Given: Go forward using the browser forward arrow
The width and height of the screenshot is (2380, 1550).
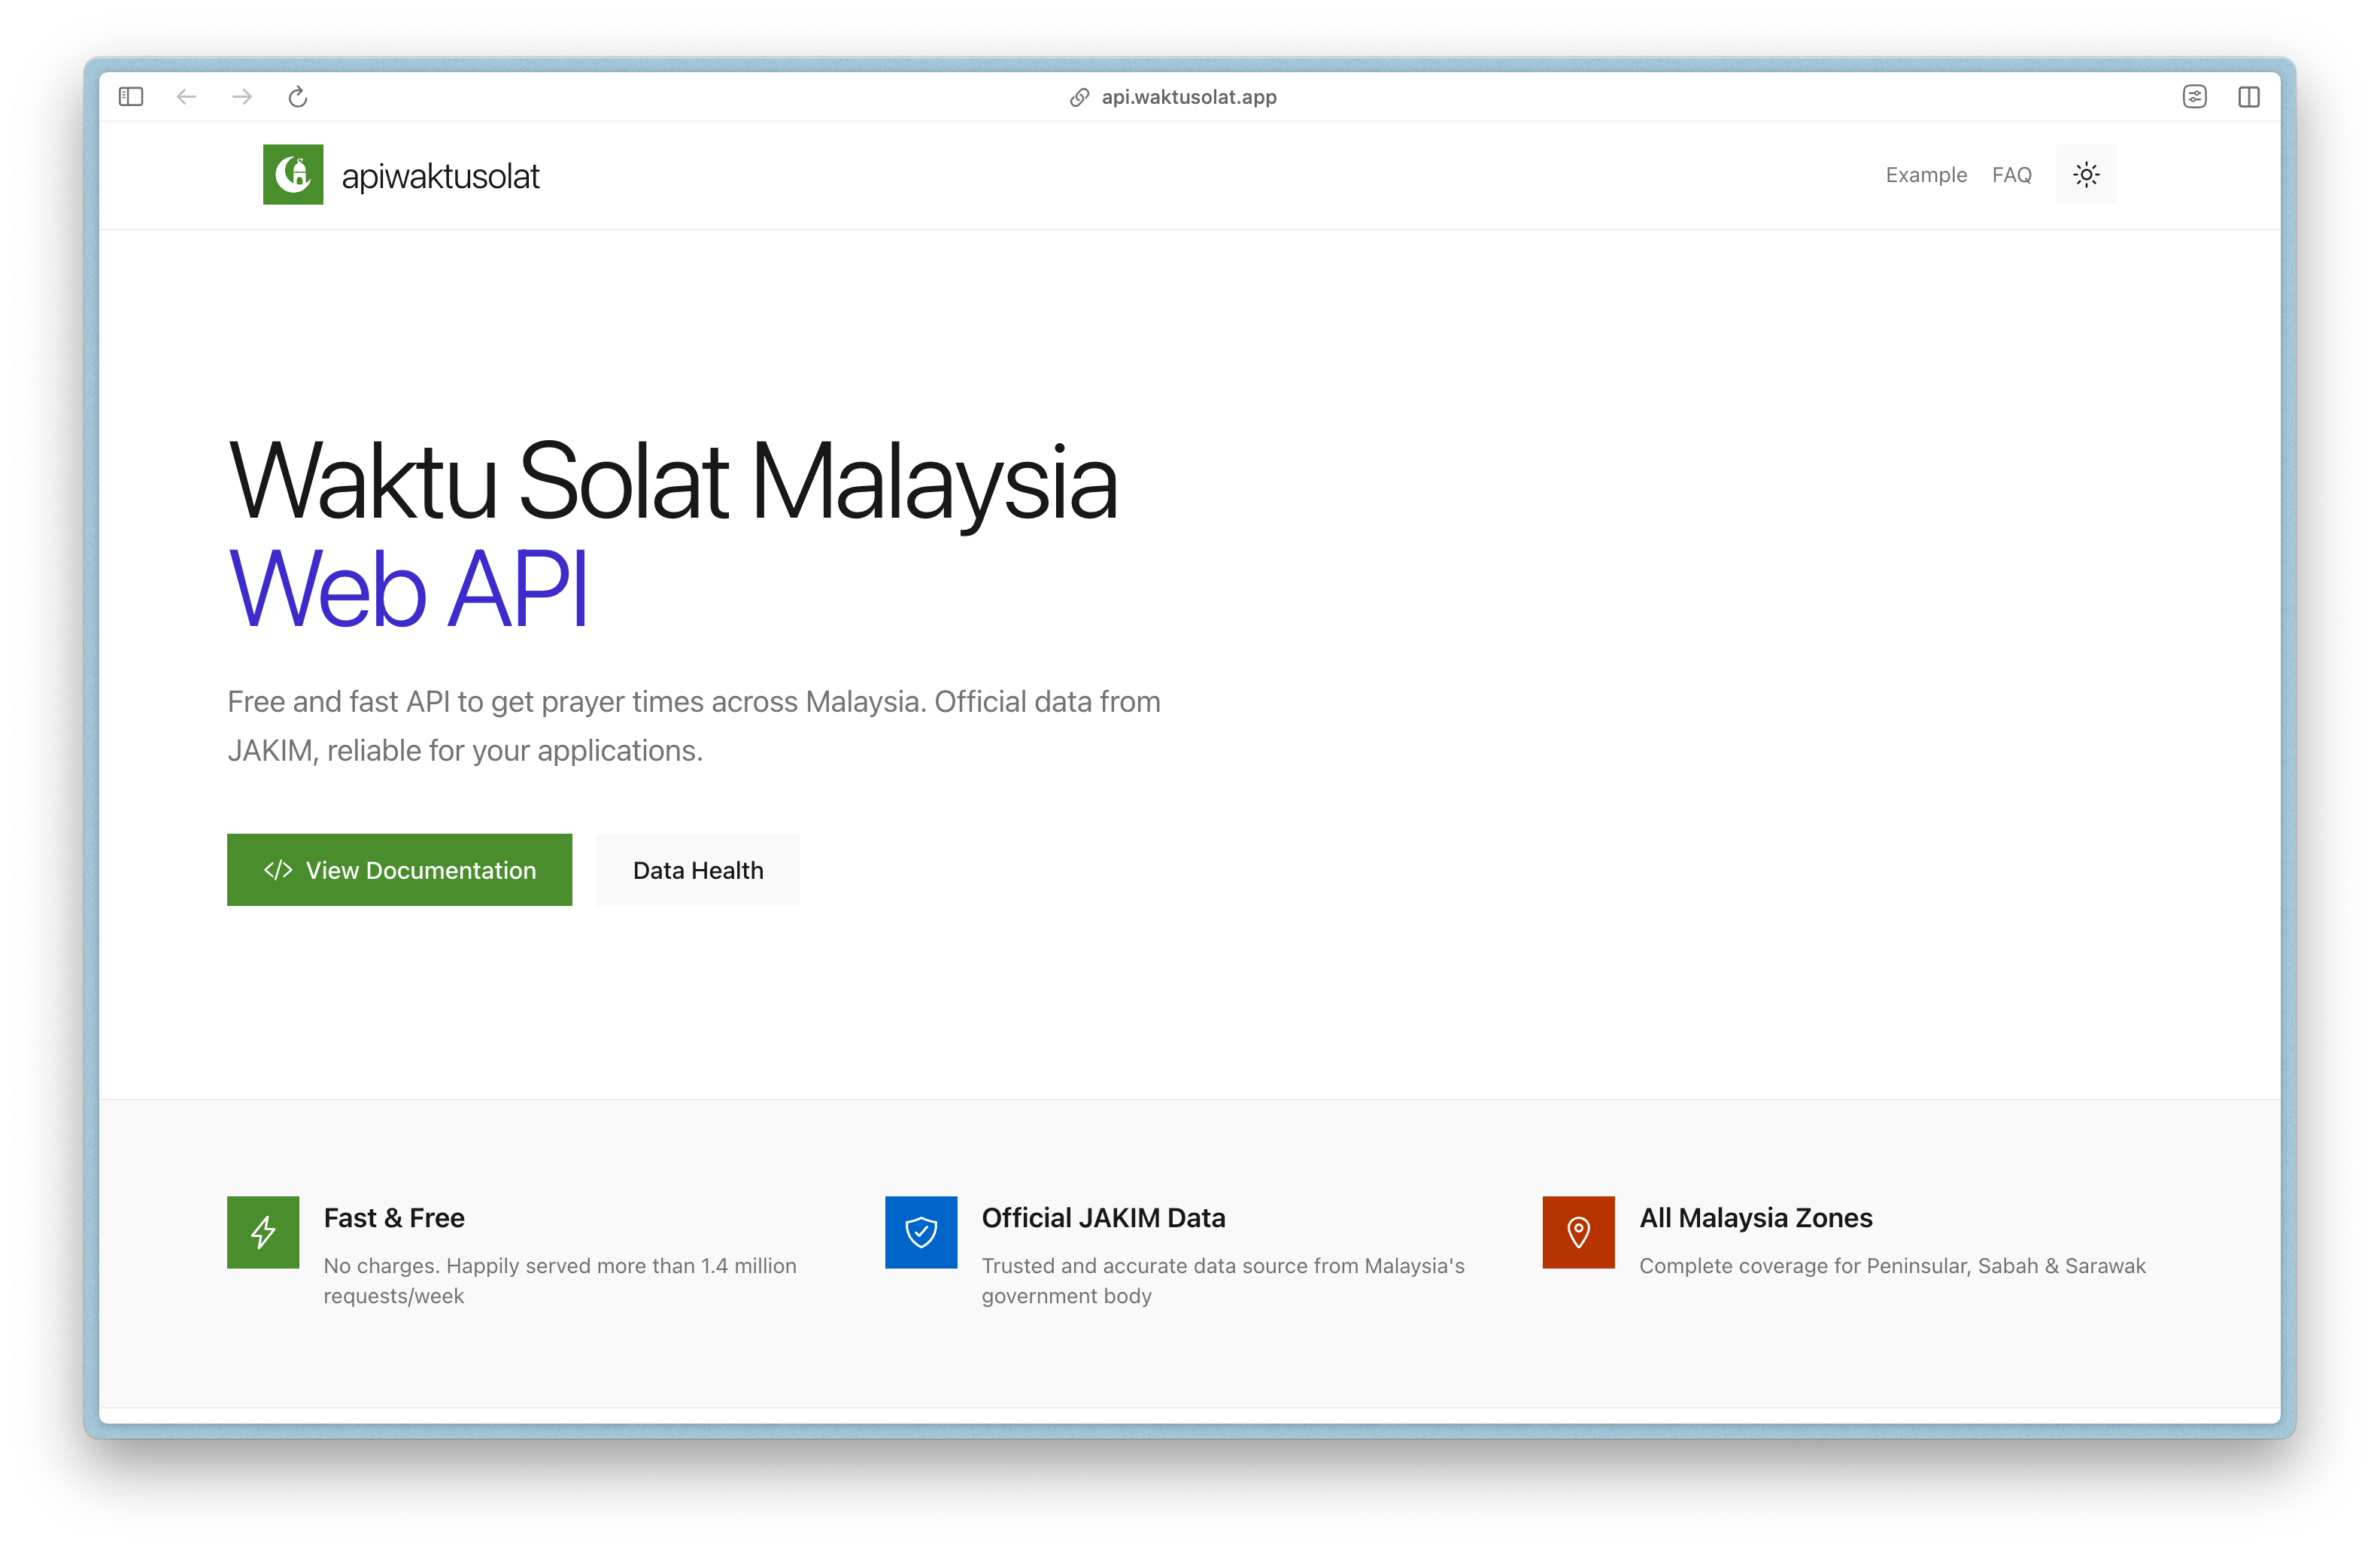Looking at the screenshot, I should point(242,97).
